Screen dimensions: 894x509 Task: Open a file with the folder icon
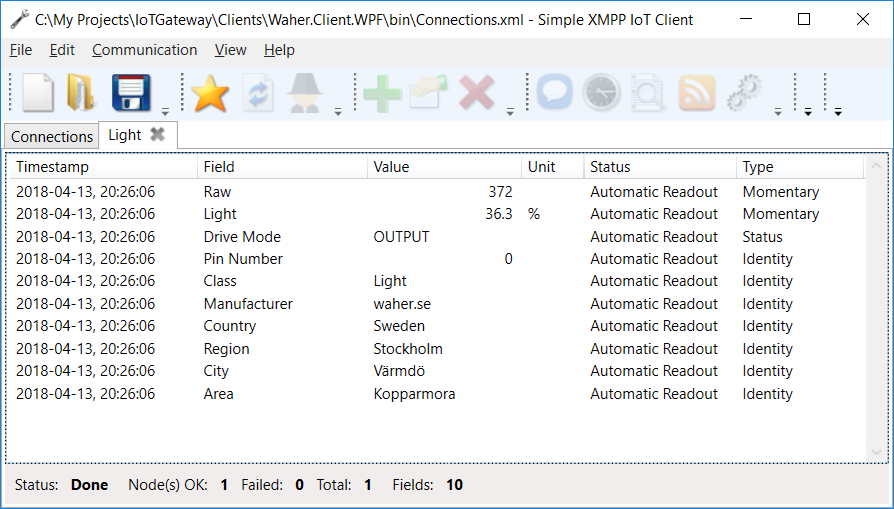tap(80, 93)
